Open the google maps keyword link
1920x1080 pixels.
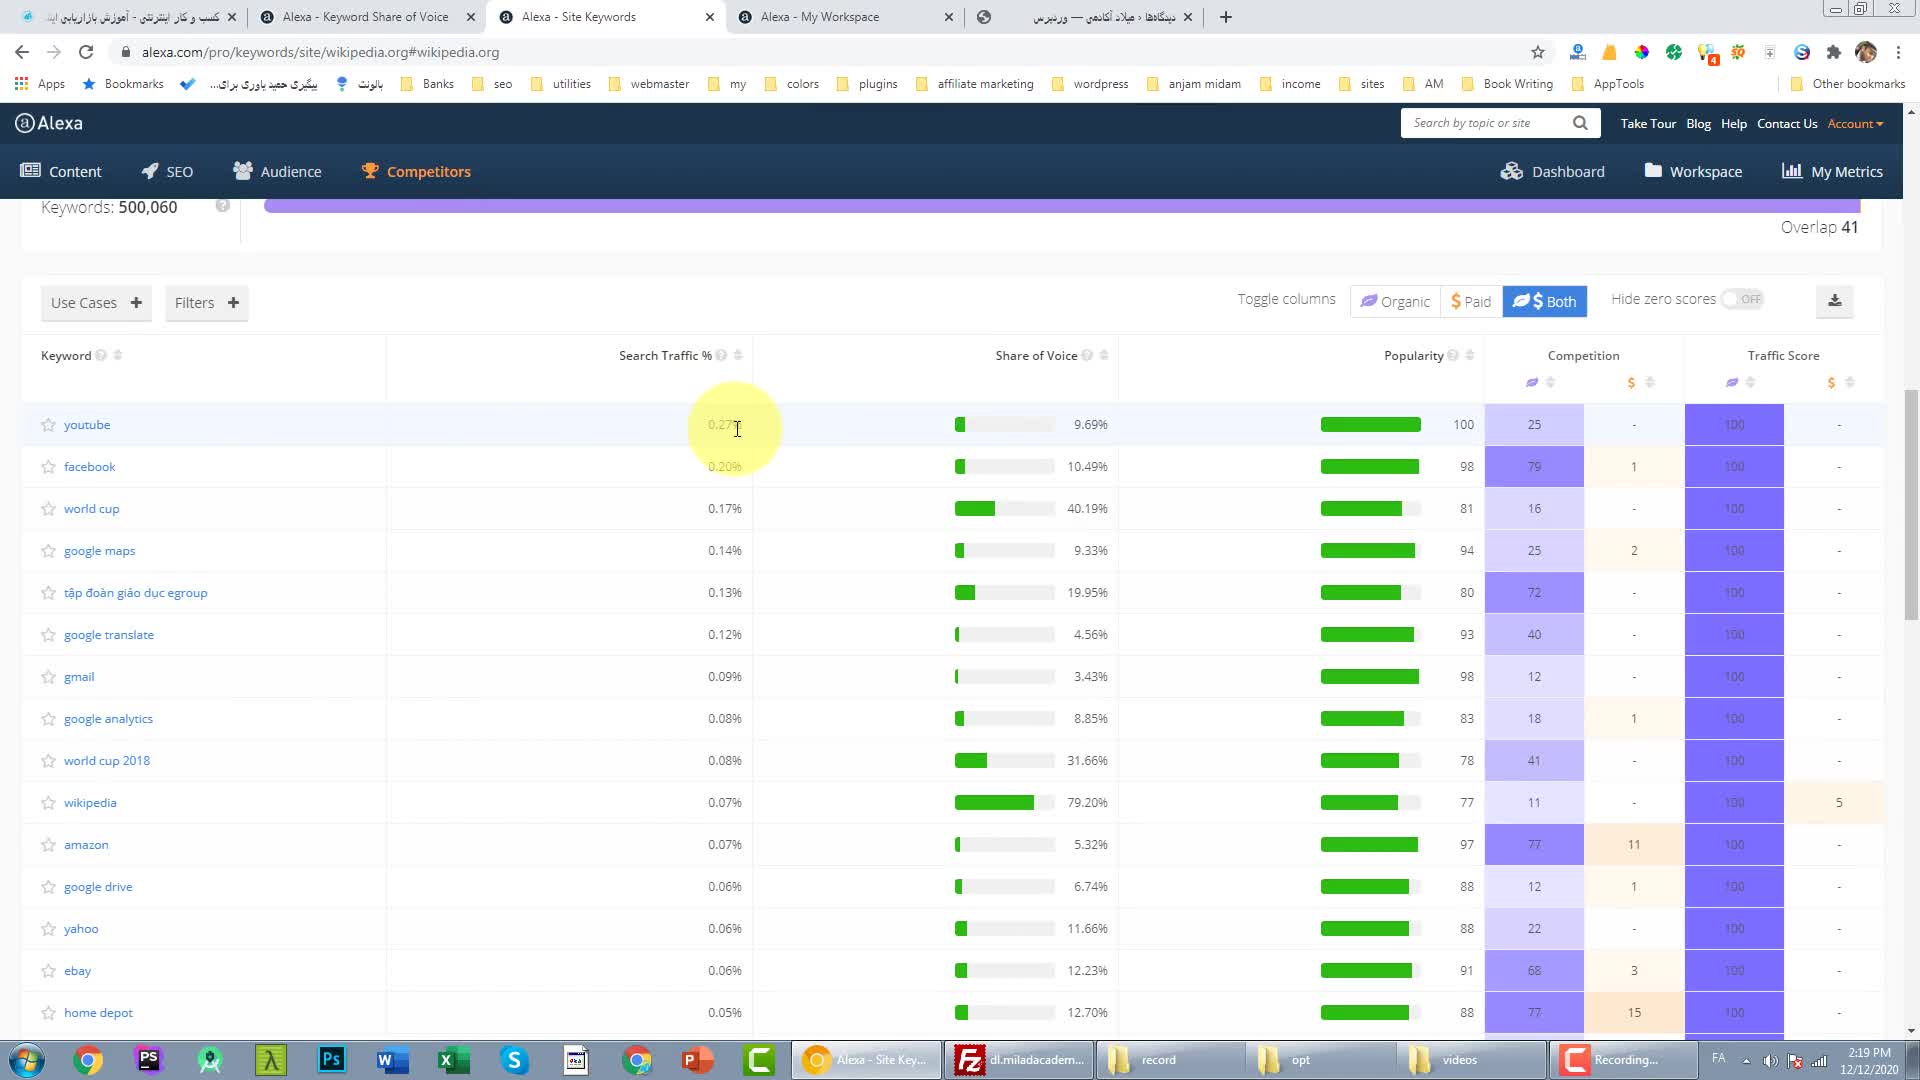click(x=99, y=551)
